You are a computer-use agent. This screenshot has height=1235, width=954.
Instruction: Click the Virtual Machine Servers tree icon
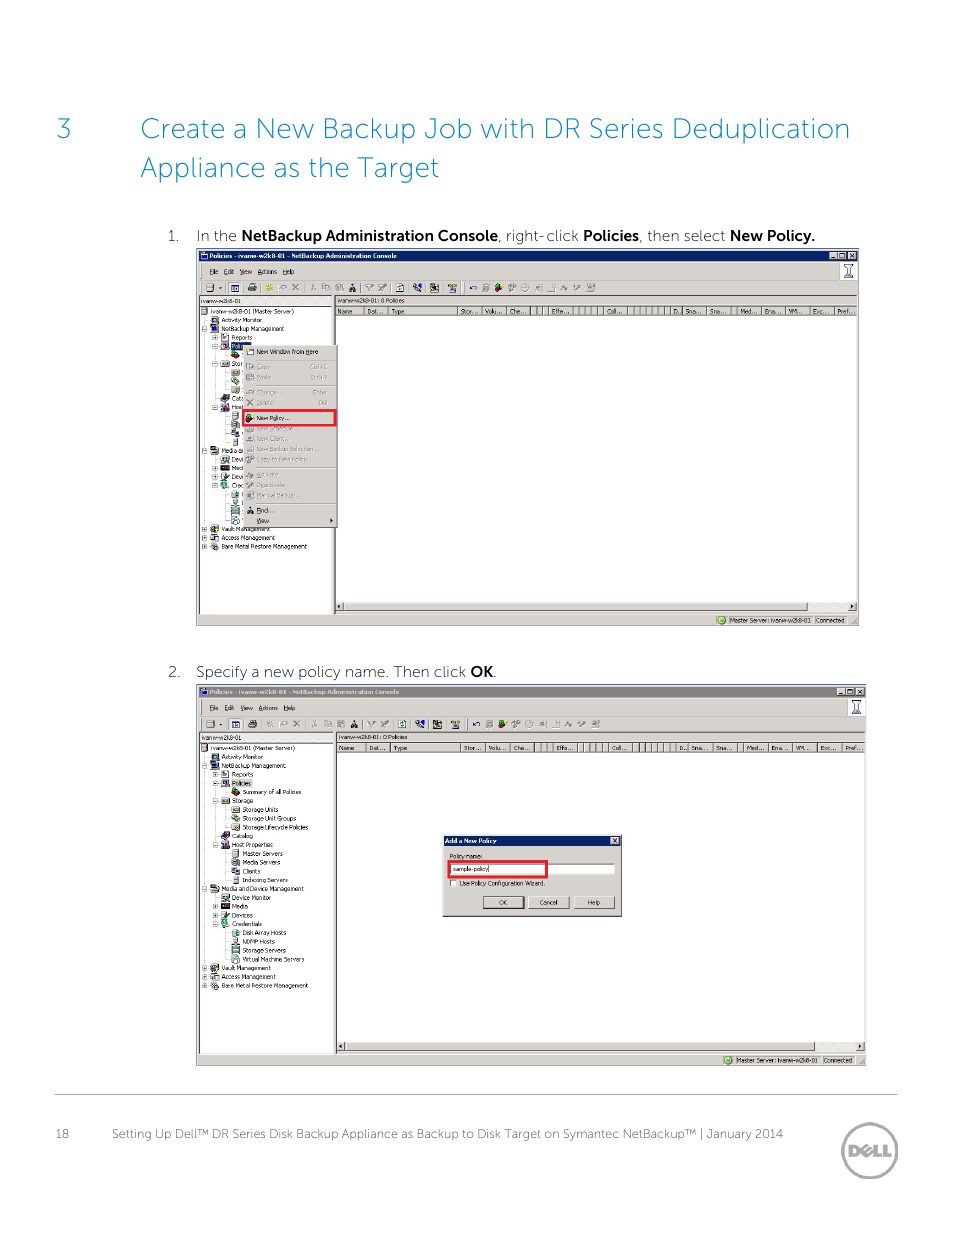(x=236, y=959)
